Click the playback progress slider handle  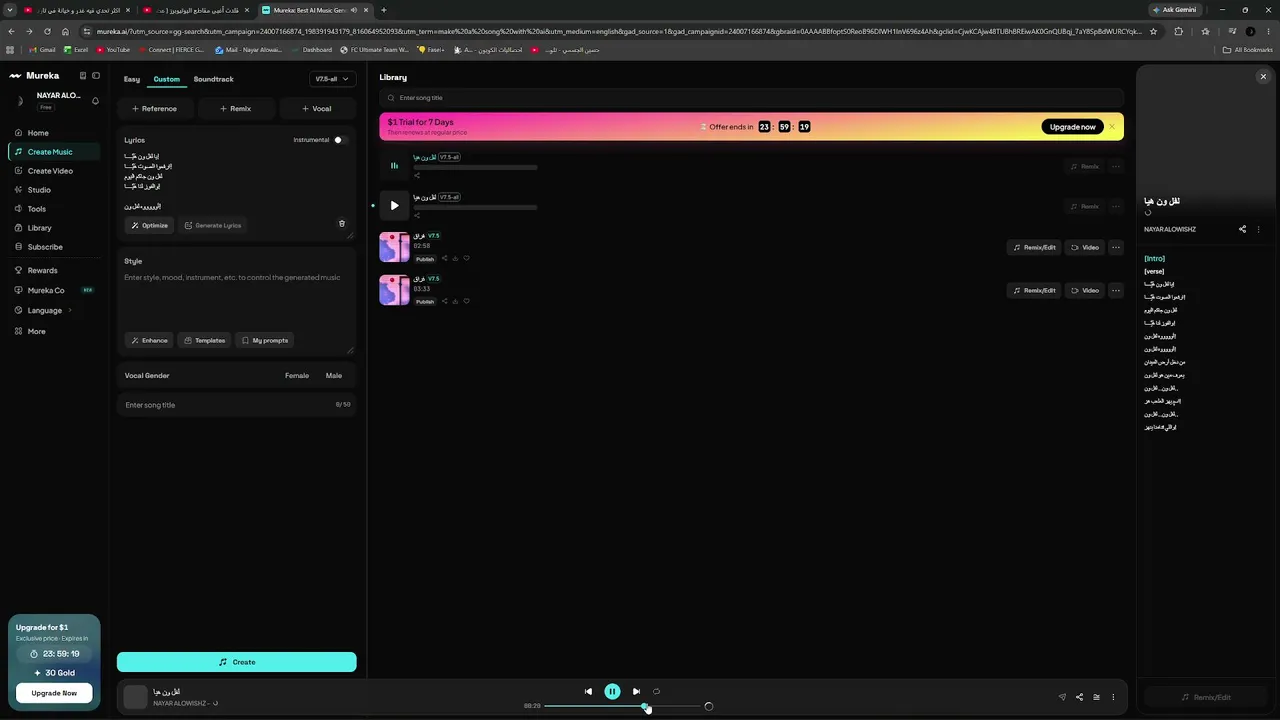point(645,706)
